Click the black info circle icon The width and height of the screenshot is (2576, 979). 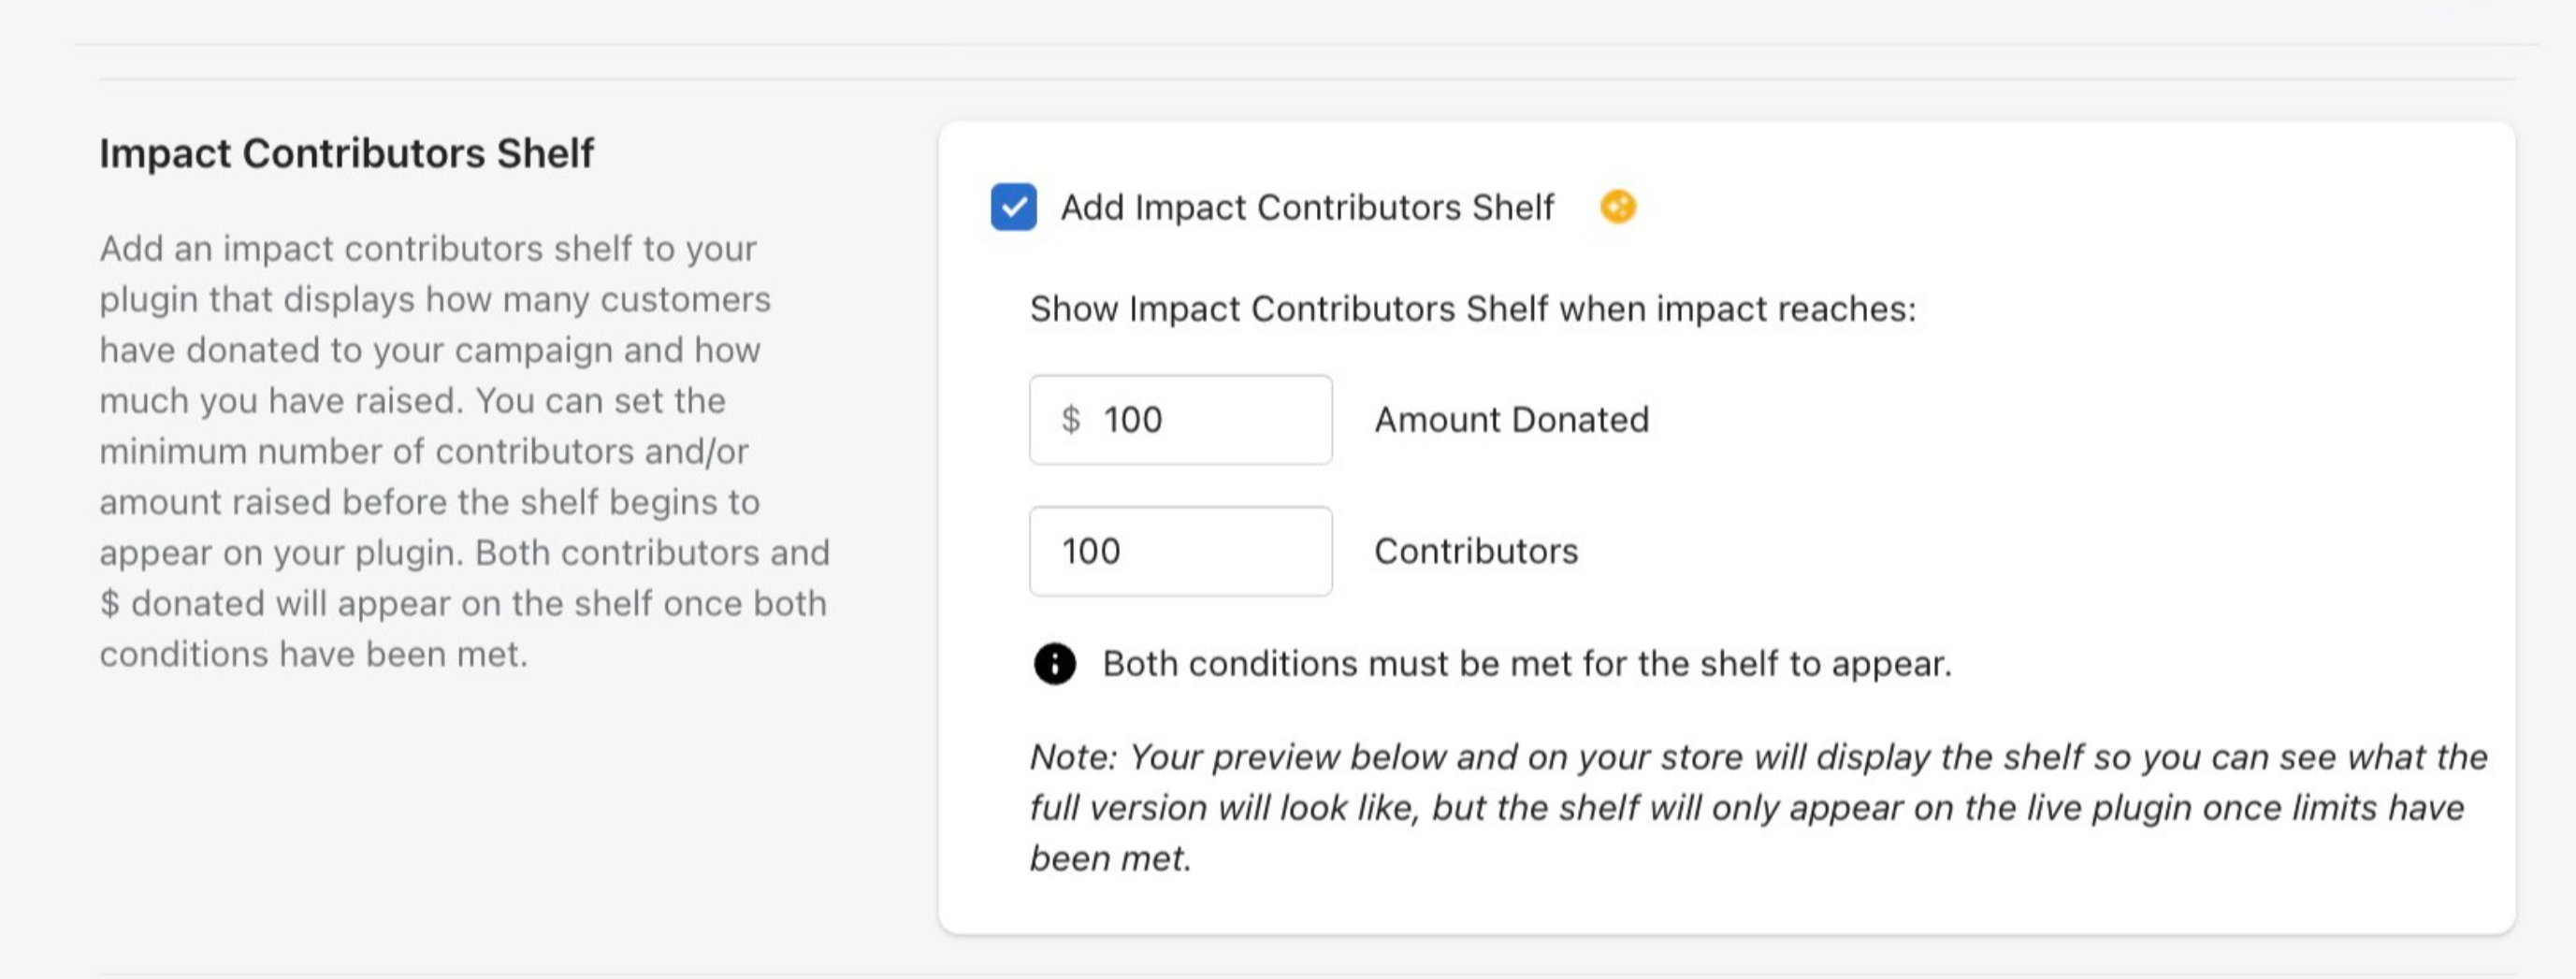1054,663
